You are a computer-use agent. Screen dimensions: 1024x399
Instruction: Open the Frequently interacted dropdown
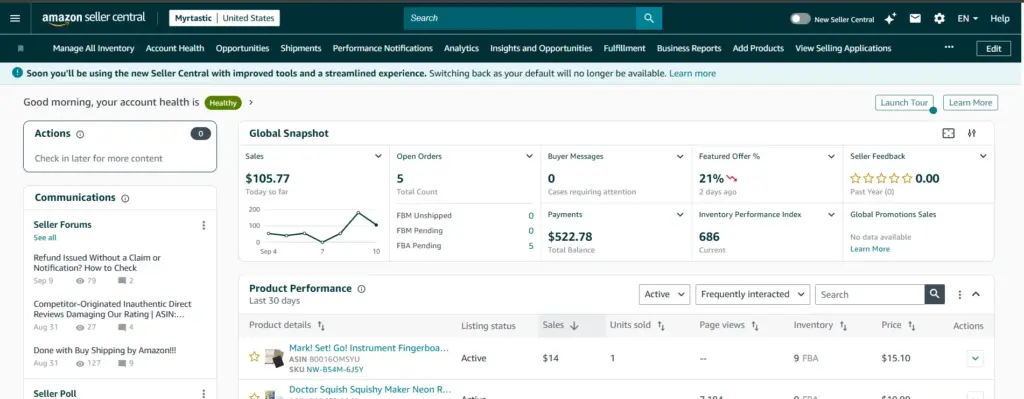click(752, 295)
